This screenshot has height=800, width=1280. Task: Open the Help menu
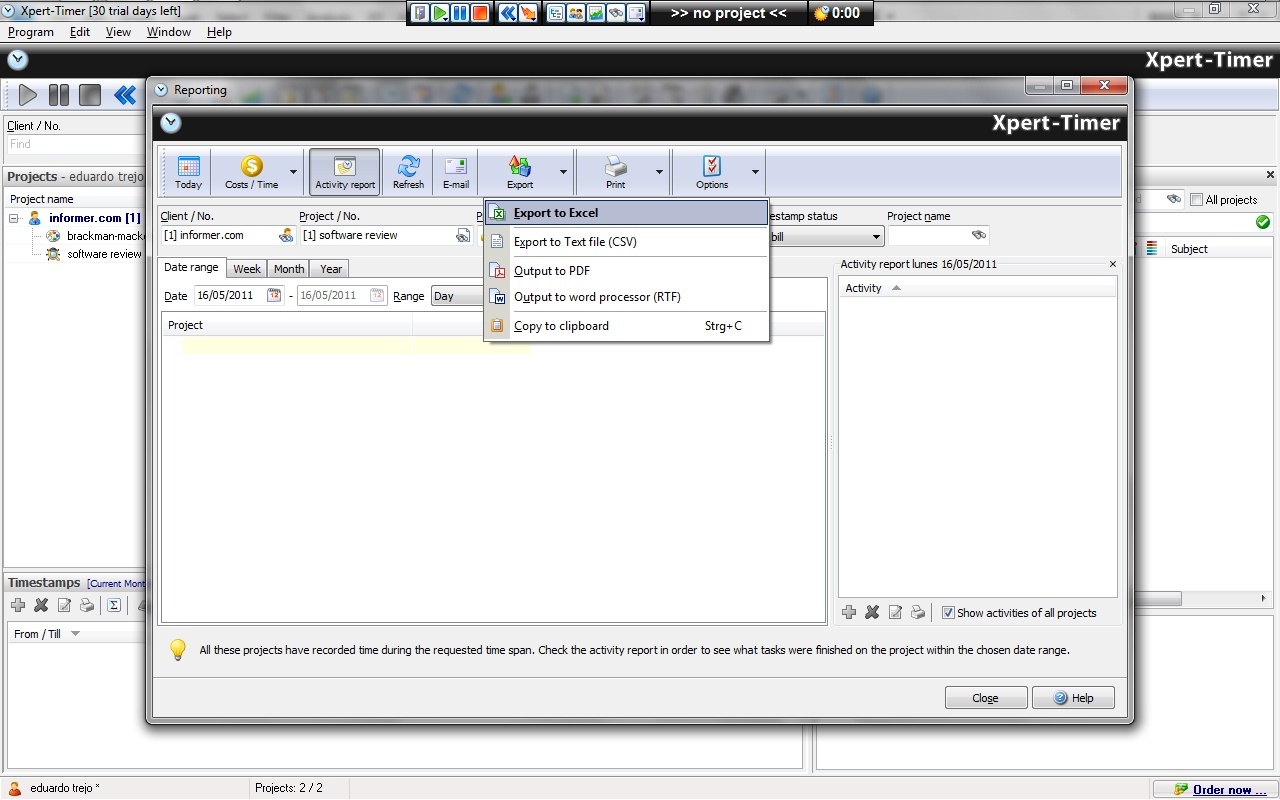click(x=219, y=32)
